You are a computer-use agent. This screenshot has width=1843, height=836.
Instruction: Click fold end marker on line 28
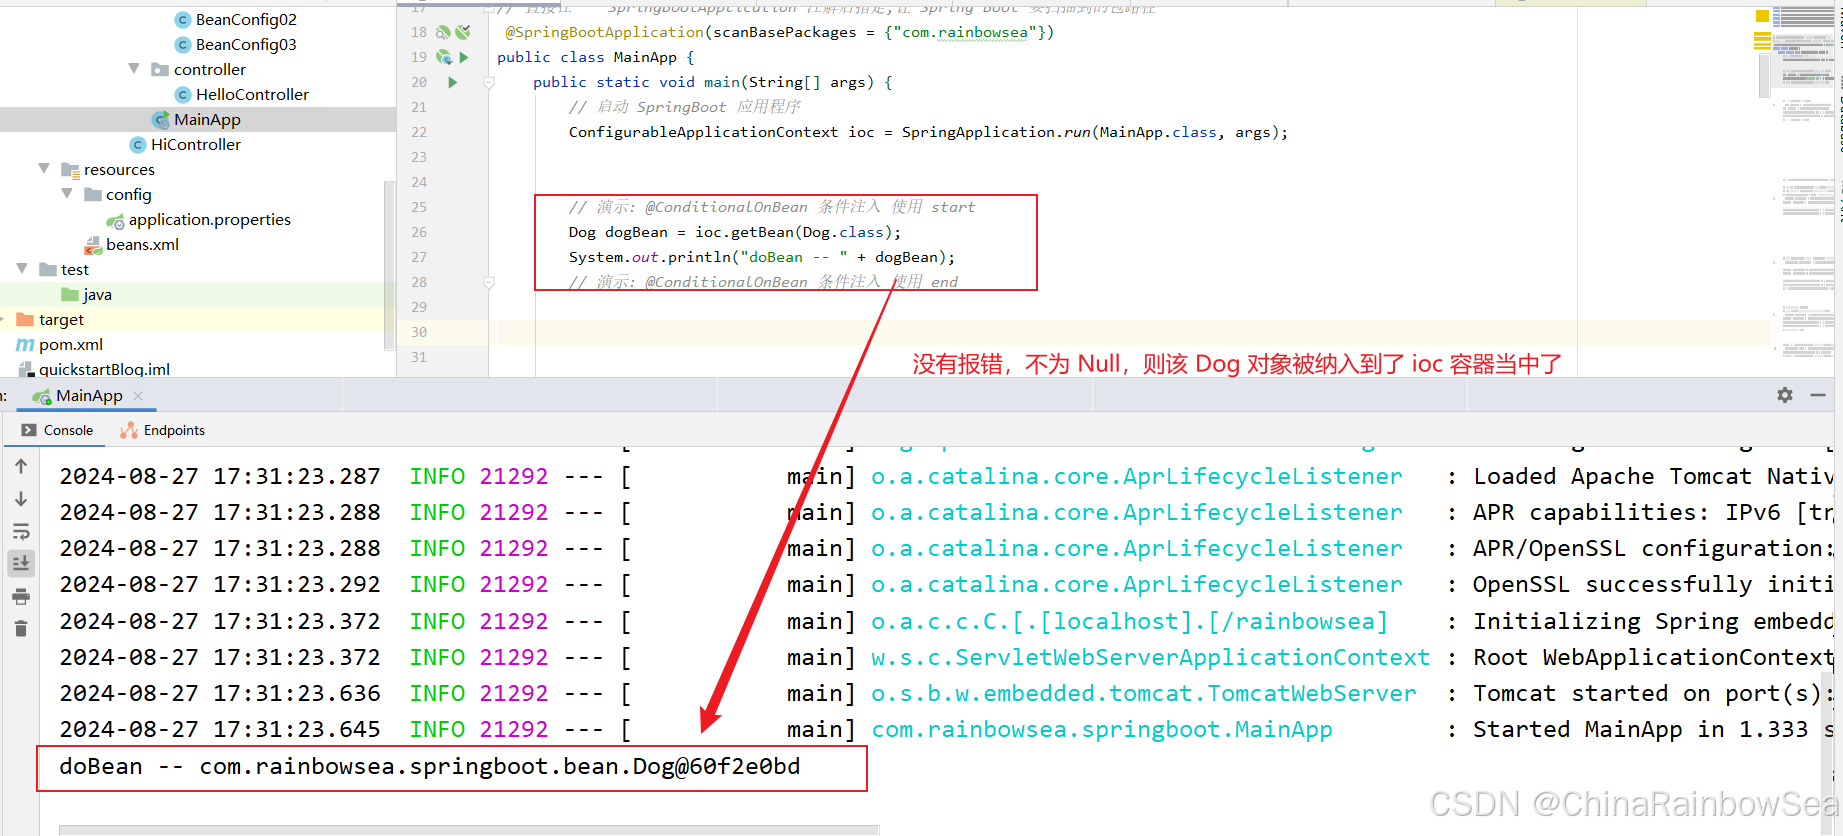489,283
